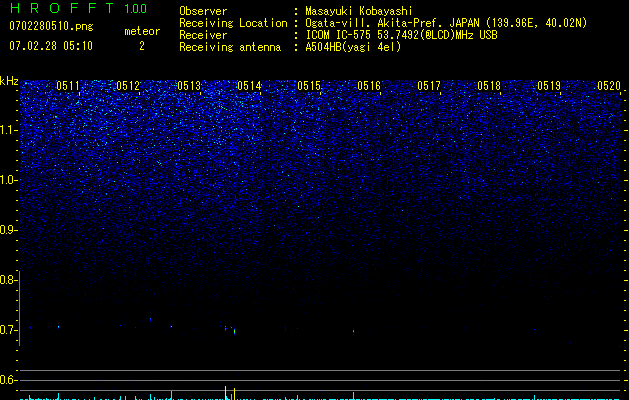Click the 0513 time marker

pyautogui.click(x=189, y=86)
